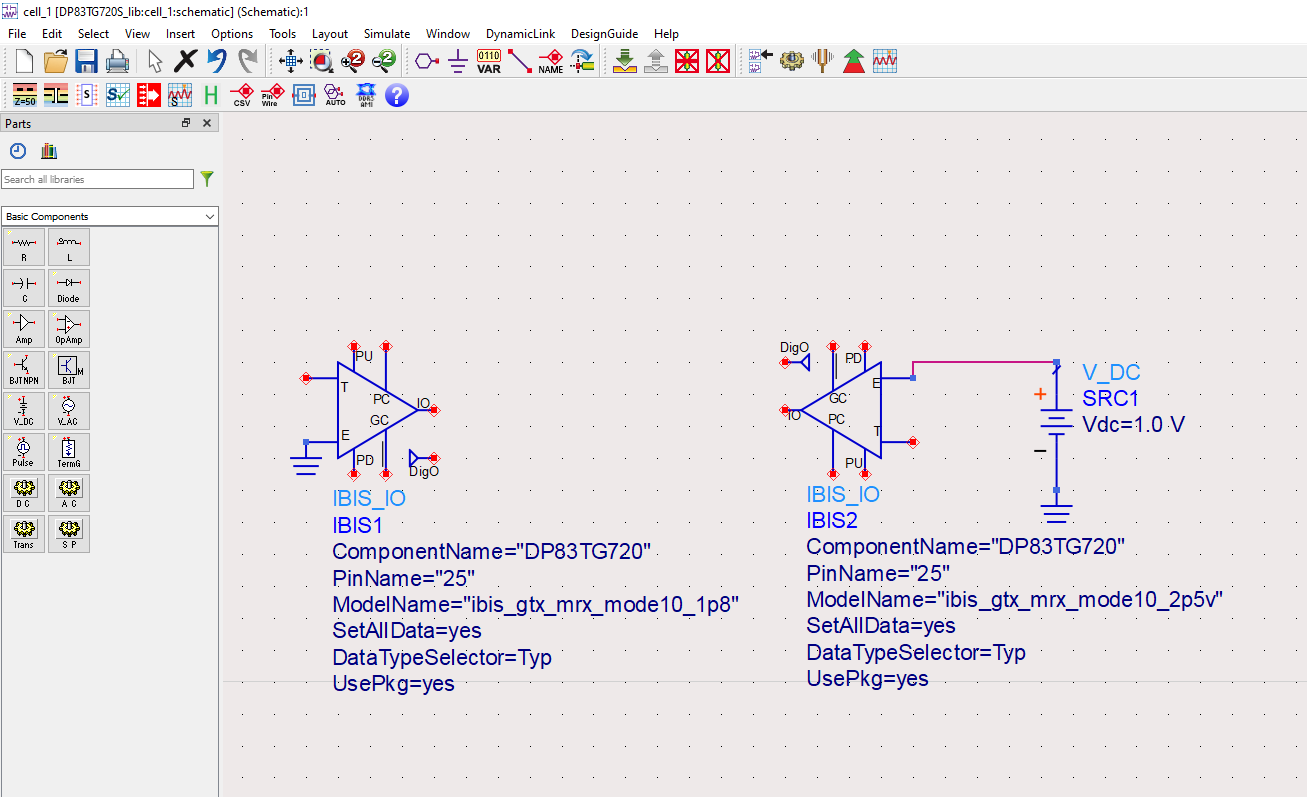Click the Simulate gear icon
Image resolution: width=1307 pixels, height=797 pixels.
click(792, 61)
